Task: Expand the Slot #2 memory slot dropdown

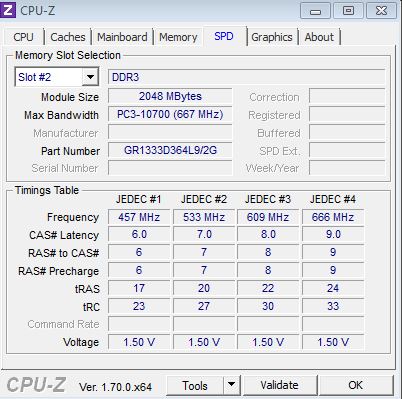Action: pos(90,77)
